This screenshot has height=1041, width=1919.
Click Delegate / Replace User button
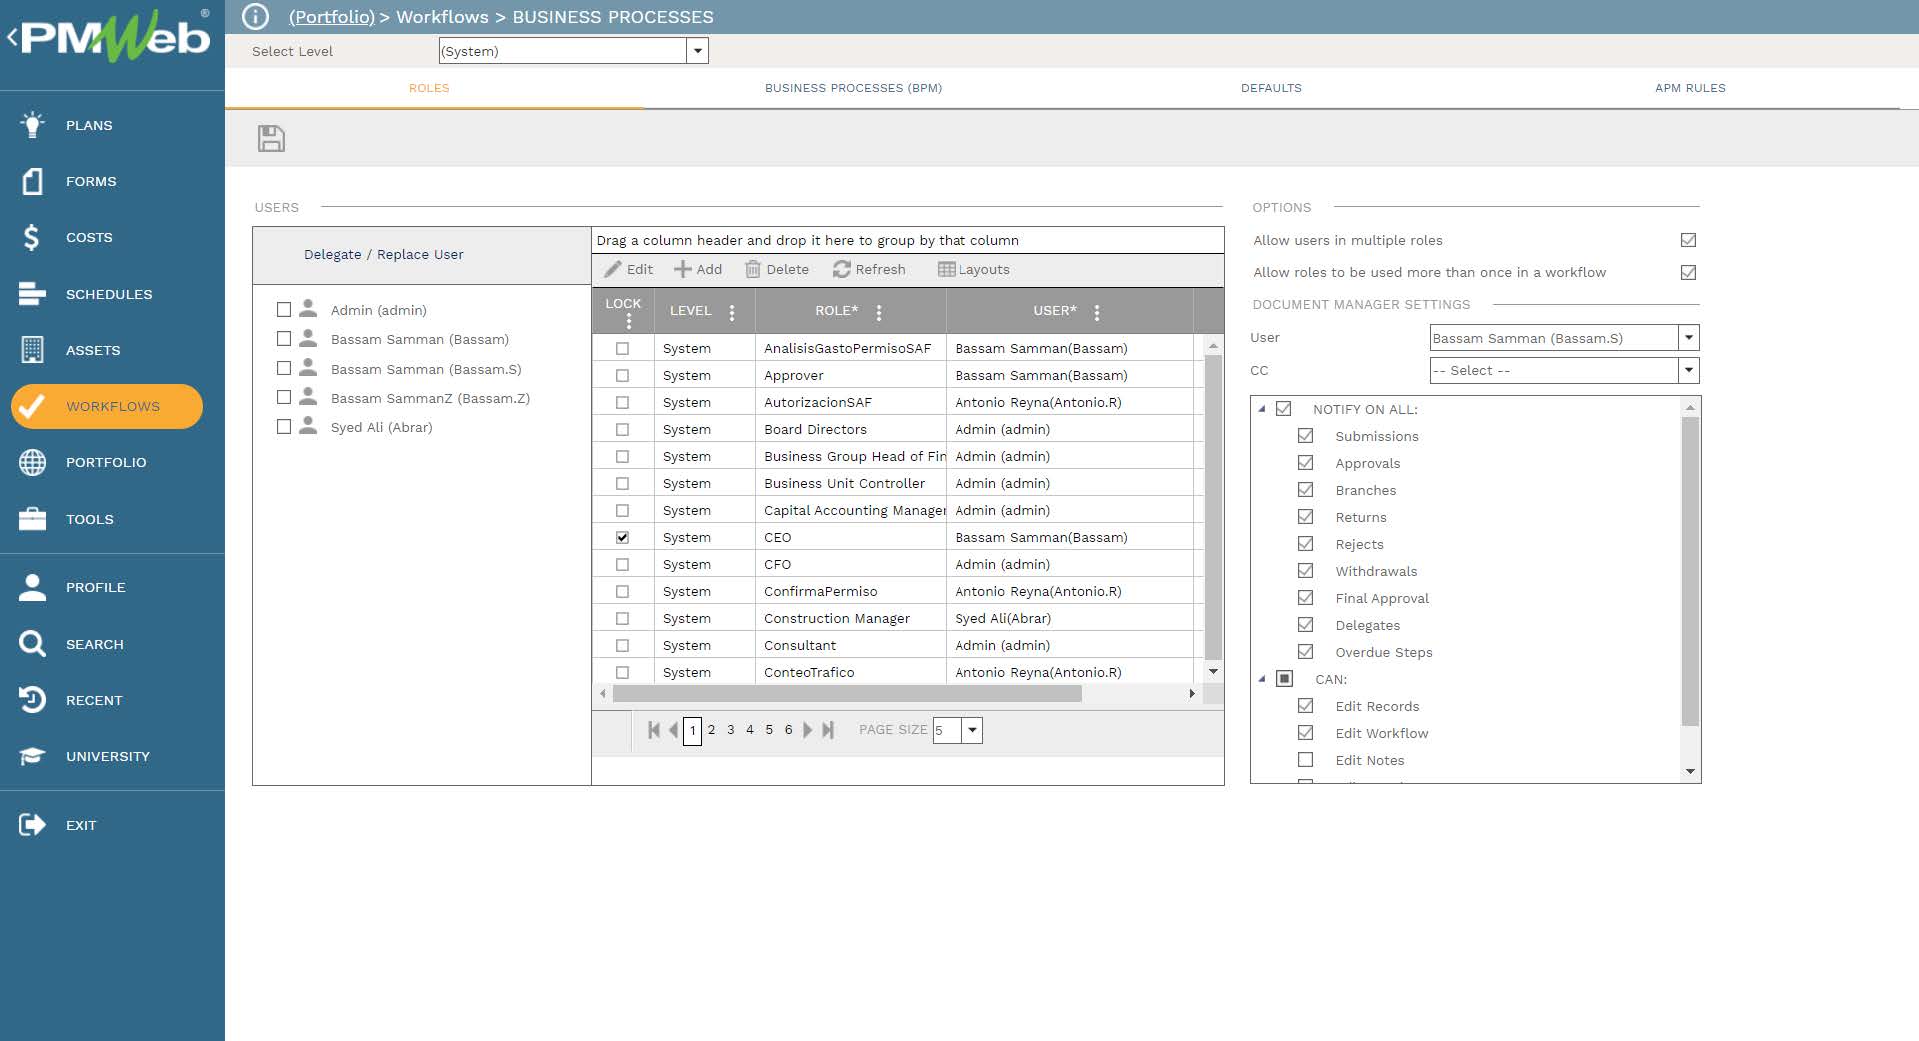click(384, 255)
